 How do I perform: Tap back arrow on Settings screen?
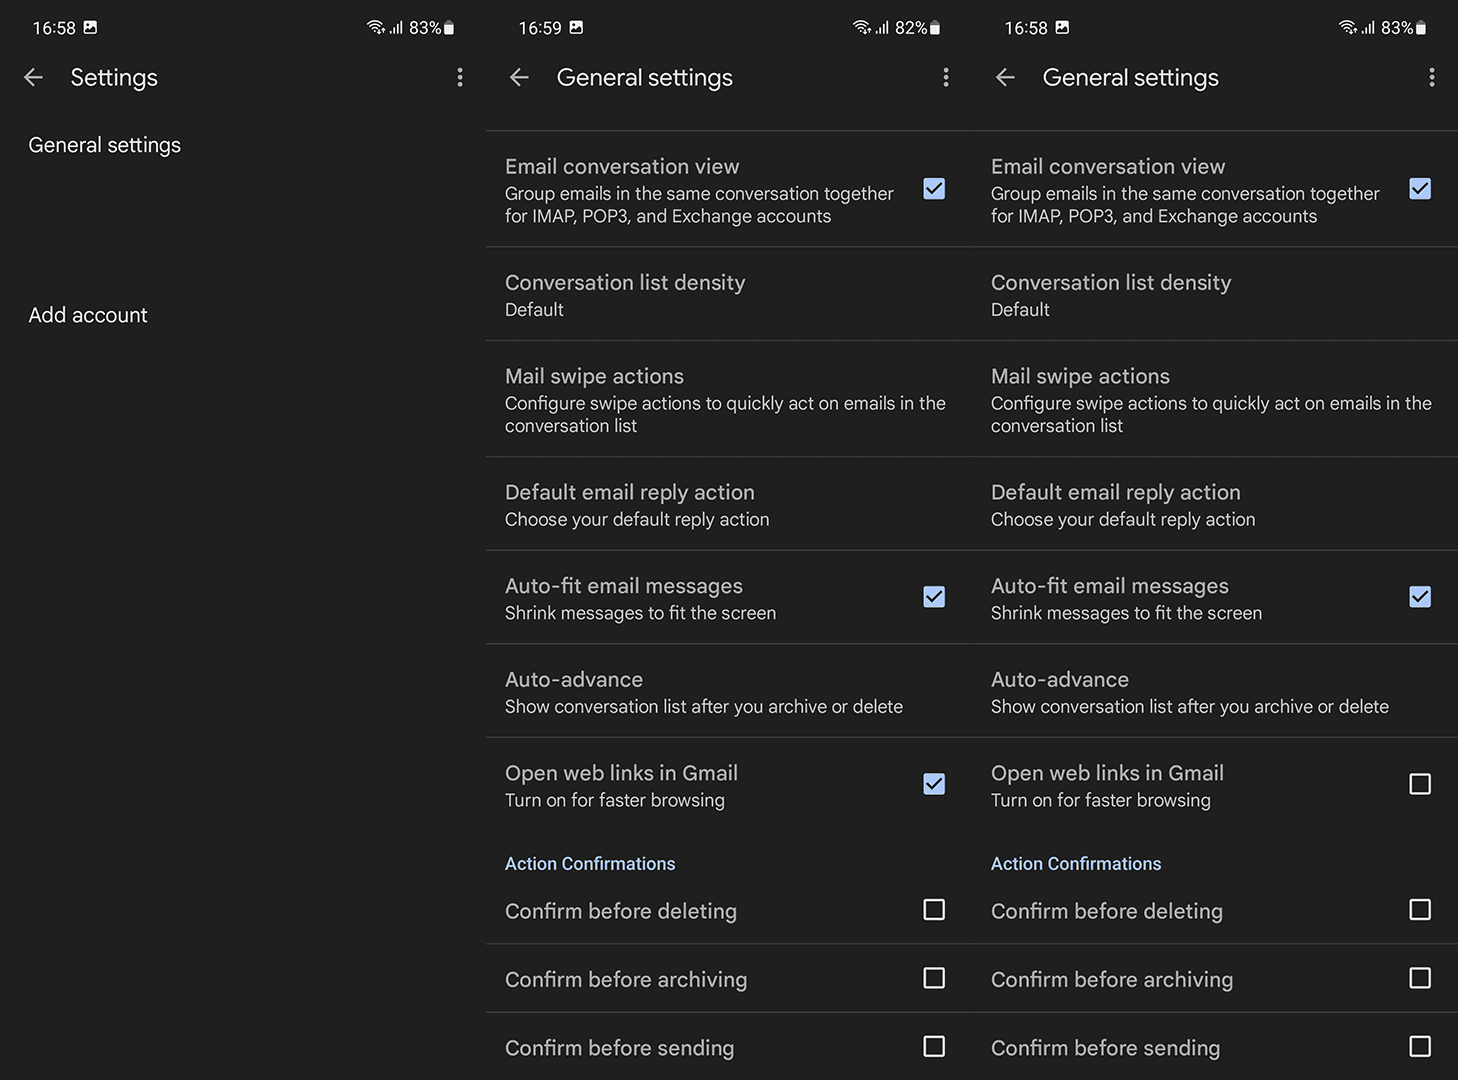(x=33, y=77)
